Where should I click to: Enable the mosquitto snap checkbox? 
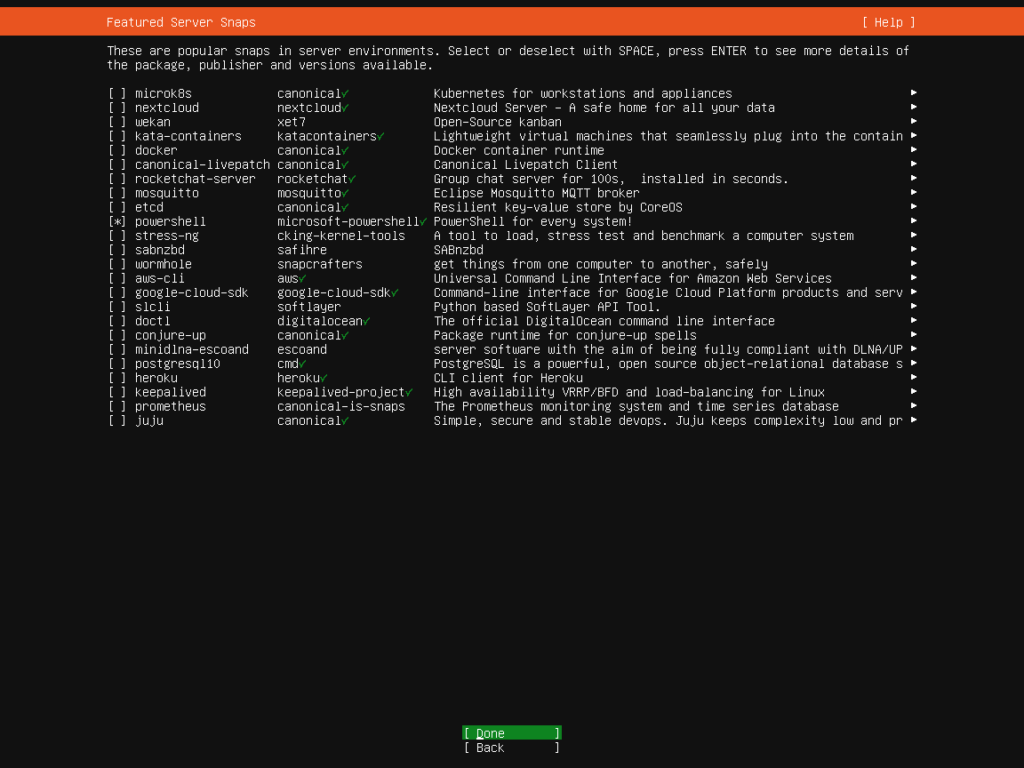(118, 193)
